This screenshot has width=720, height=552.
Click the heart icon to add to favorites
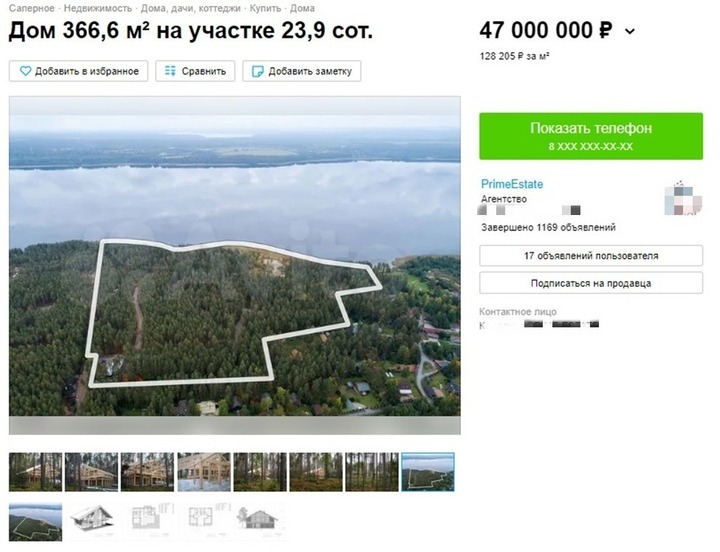[25, 71]
